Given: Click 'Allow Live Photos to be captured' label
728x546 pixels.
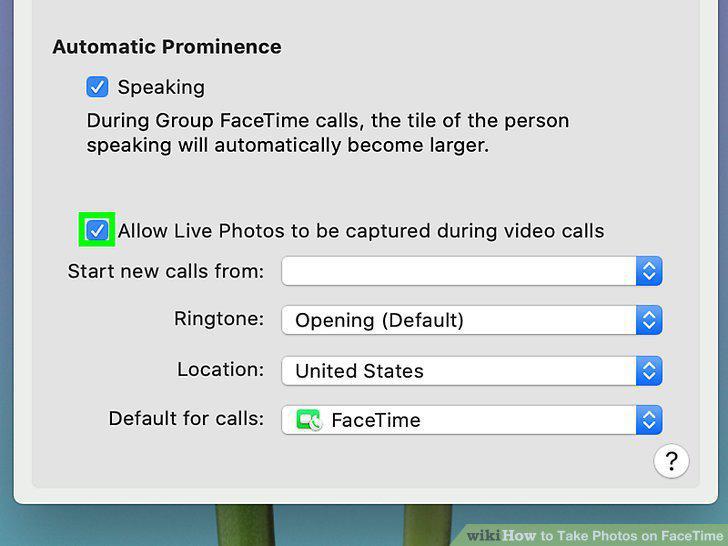Looking at the screenshot, I should tap(361, 231).
